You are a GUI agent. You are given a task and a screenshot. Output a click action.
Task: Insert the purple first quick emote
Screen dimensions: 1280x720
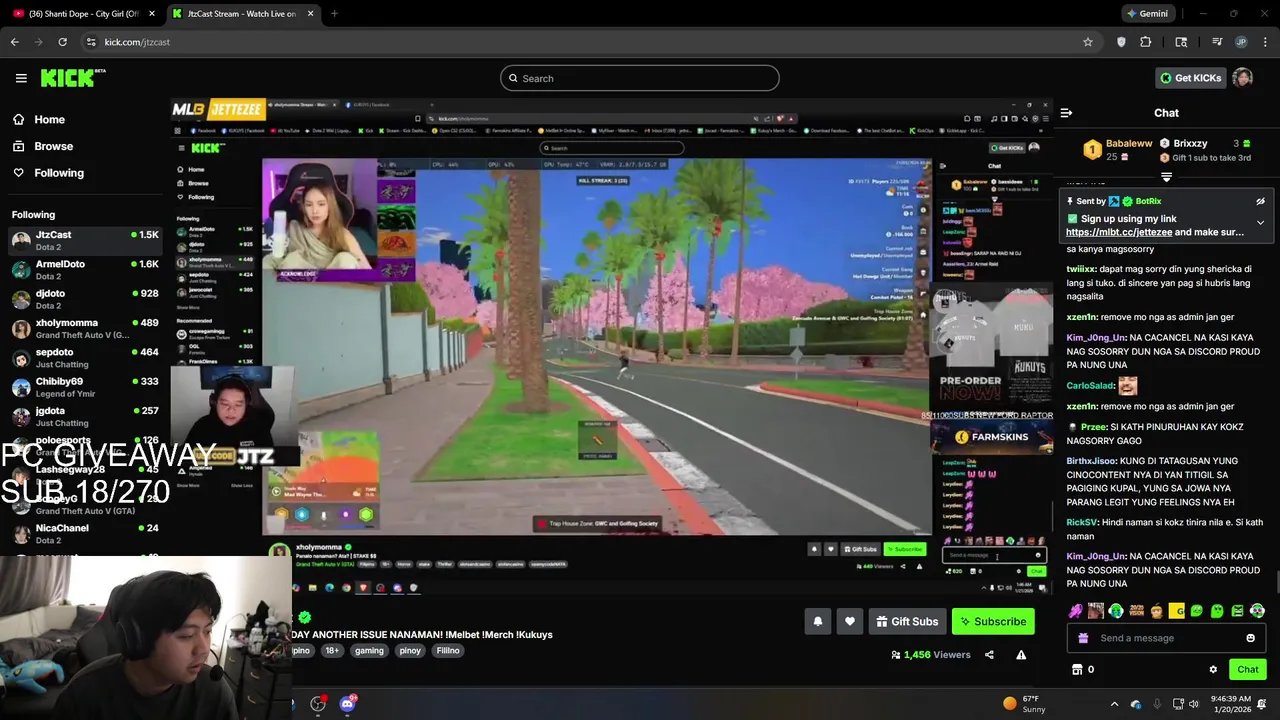click(x=1075, y=611)
